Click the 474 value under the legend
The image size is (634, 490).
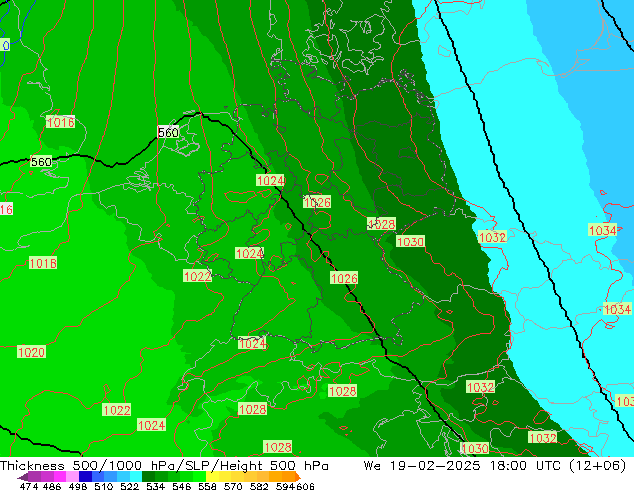[x=29, y=486]
